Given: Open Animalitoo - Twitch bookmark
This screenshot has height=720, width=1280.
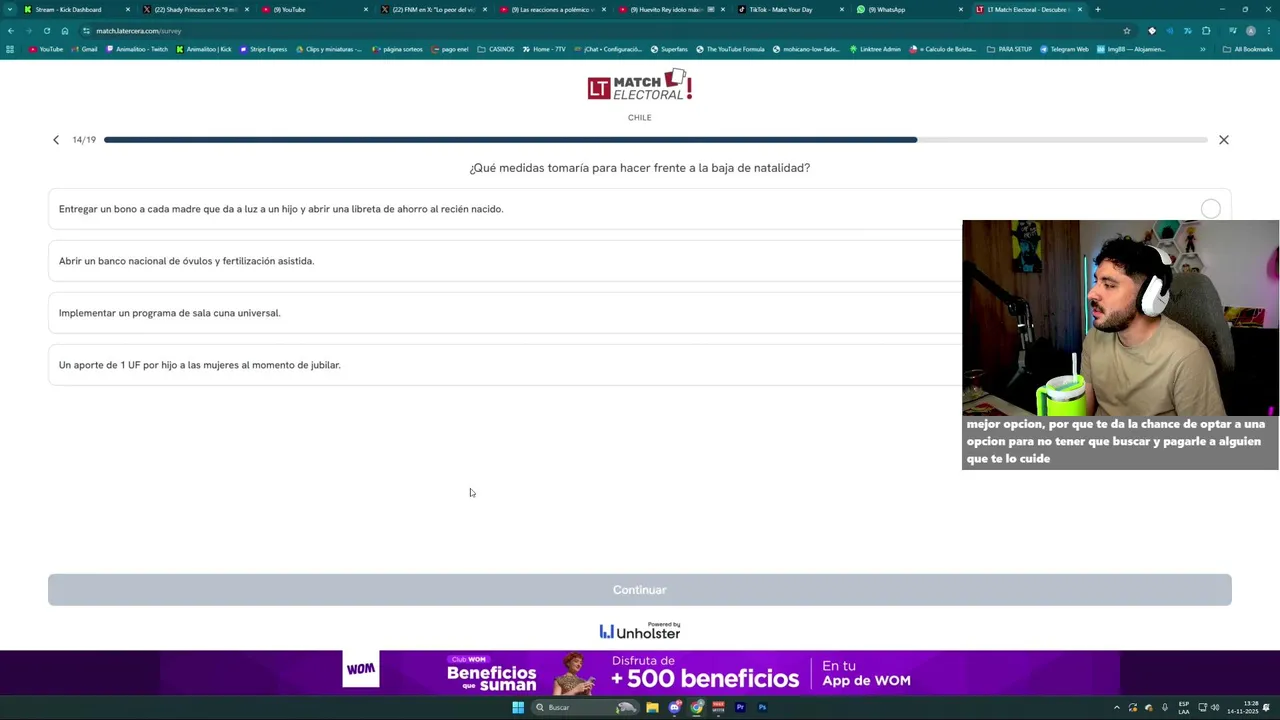Looking at the screenshot, I should [x=137, y=49].
